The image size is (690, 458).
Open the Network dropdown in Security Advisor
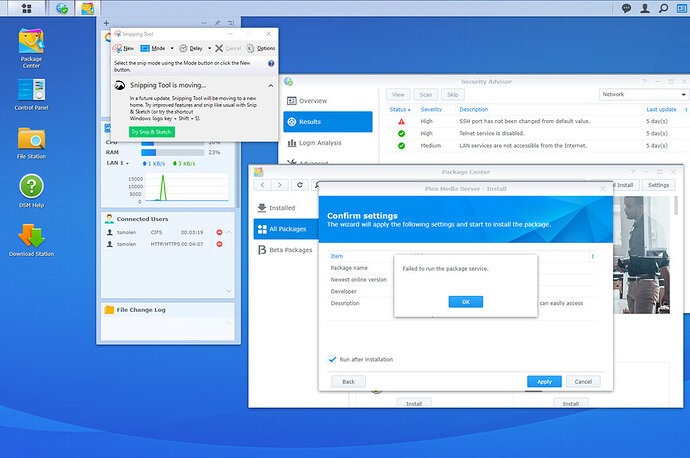[643, 95]
